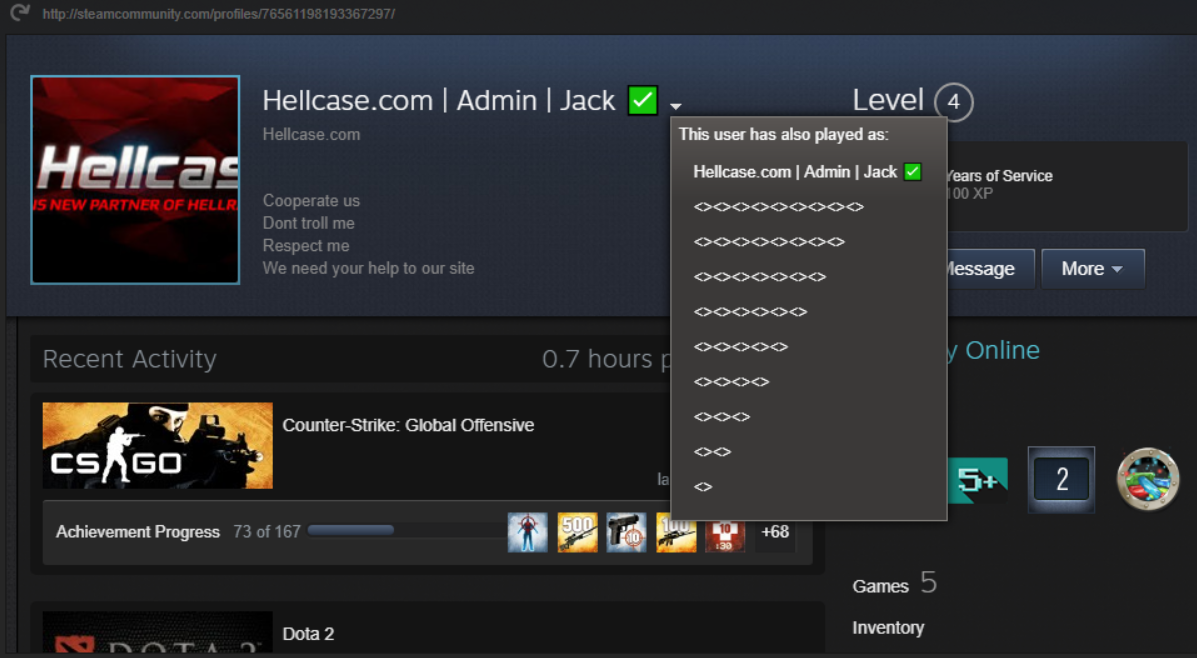Click the teal 5+ badge
The width and height of the screenshot is (1197, 658).
coord(978,480)
